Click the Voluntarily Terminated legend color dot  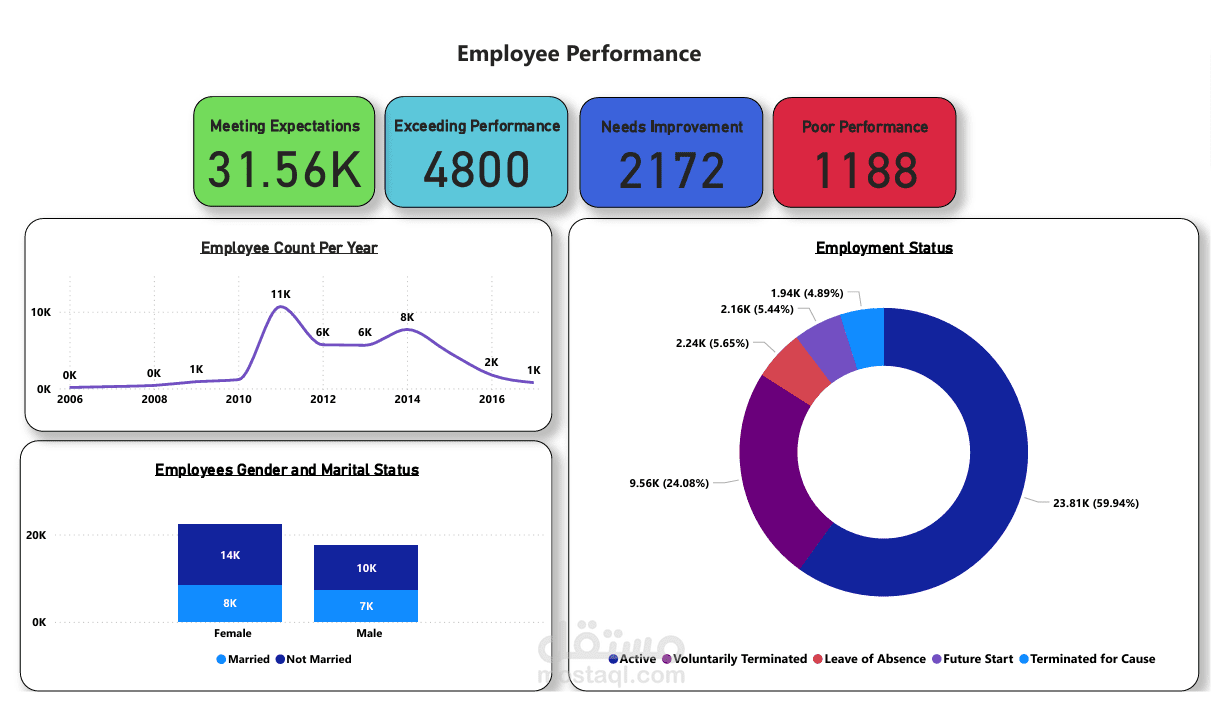tap(666, 659)
